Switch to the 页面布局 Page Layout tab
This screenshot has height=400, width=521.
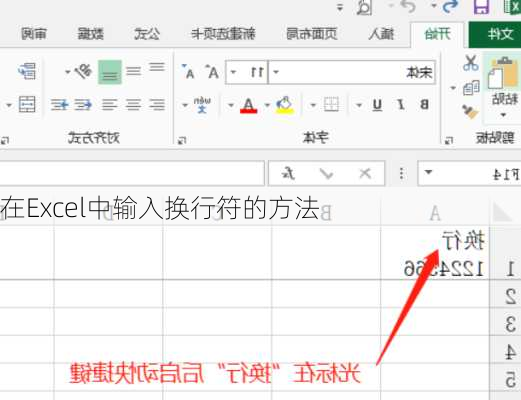click(x=312, y=34)
